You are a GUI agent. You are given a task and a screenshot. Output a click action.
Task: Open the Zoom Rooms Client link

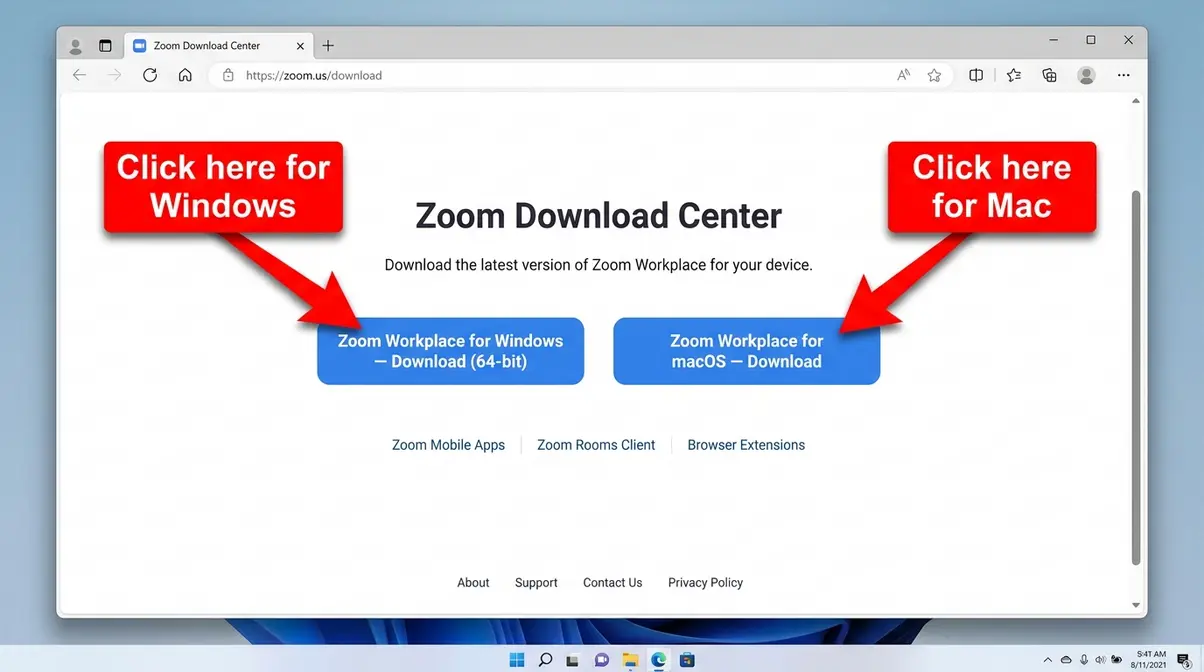tap(596, 445)
